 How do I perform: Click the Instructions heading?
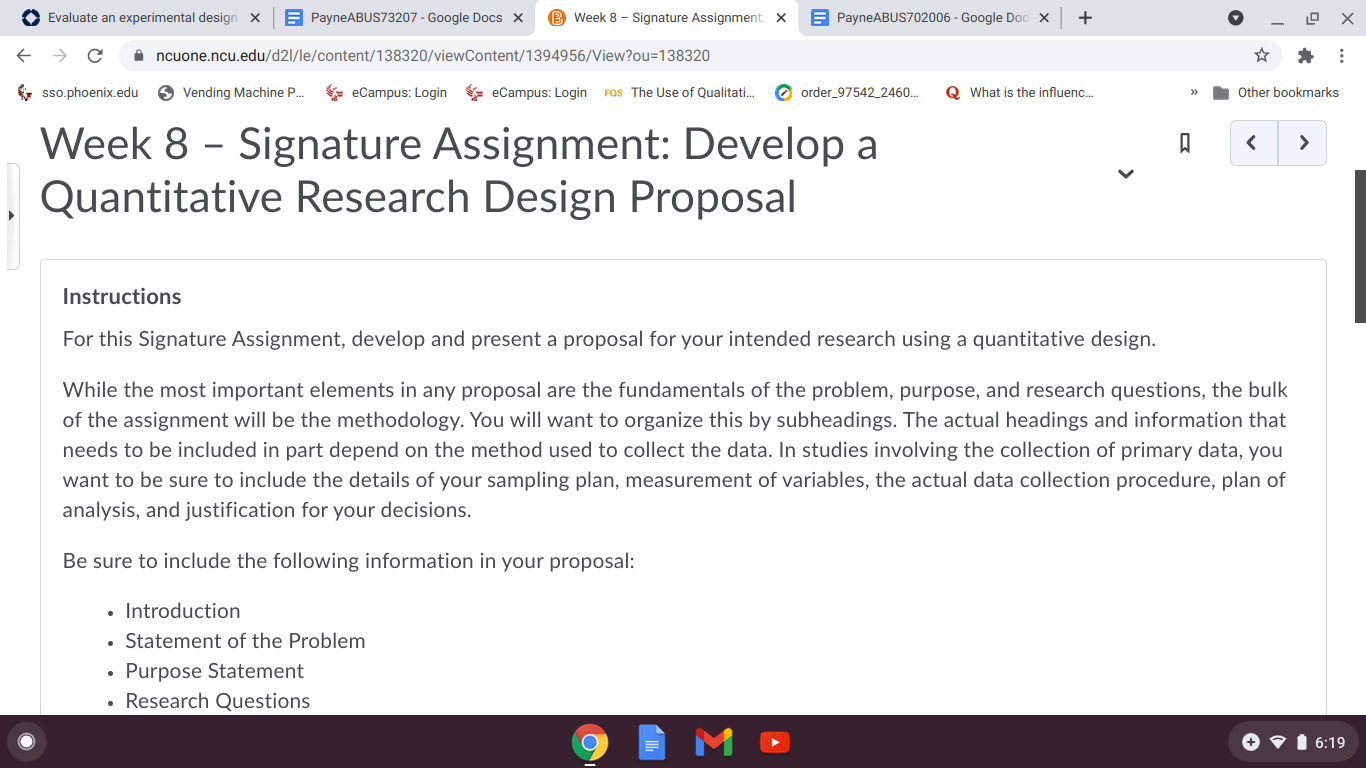tap(122, 296)
